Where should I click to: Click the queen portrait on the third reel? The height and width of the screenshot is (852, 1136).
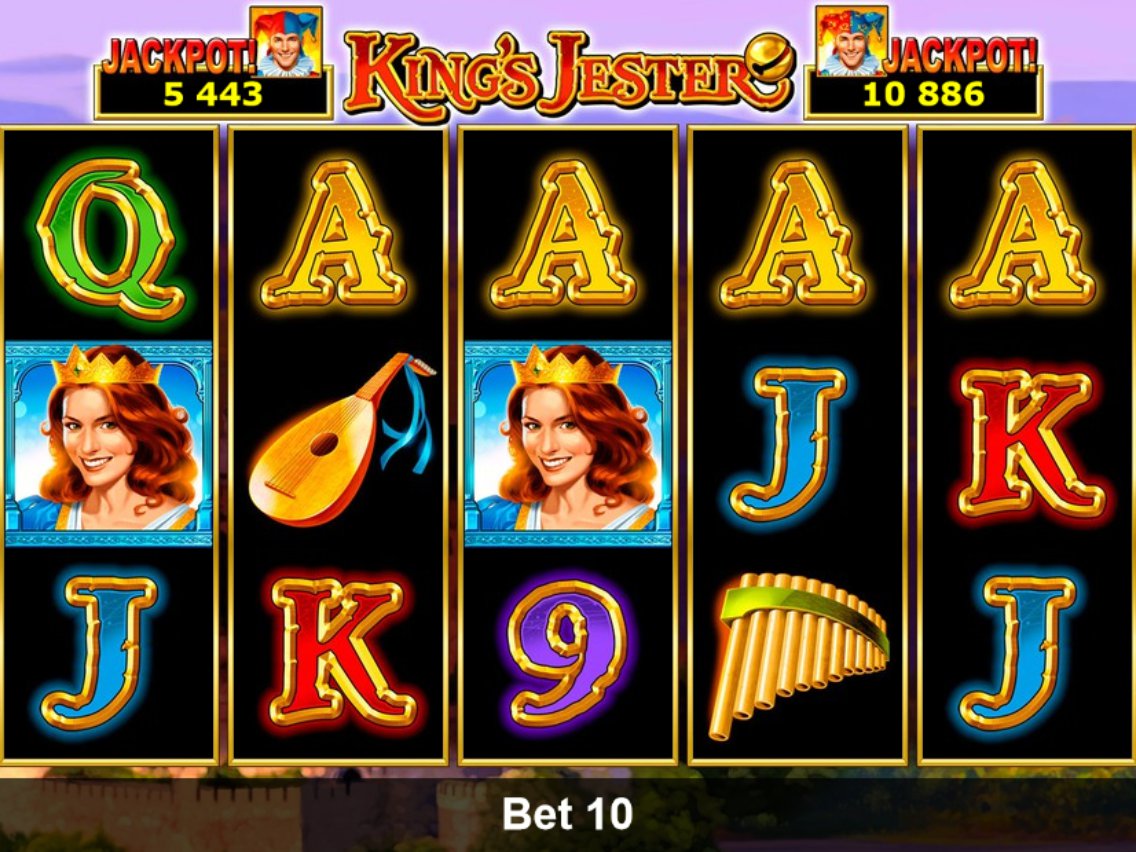(x=568, y=444)
